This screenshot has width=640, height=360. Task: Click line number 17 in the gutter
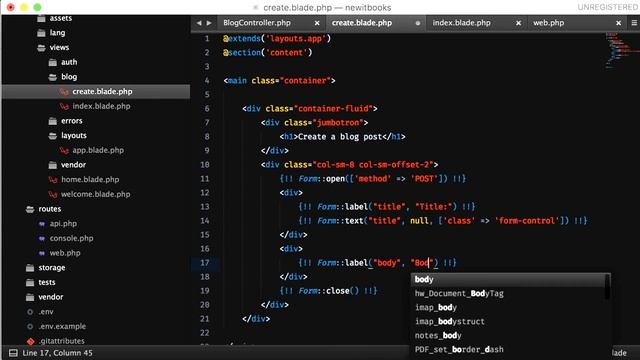[205, 263]
